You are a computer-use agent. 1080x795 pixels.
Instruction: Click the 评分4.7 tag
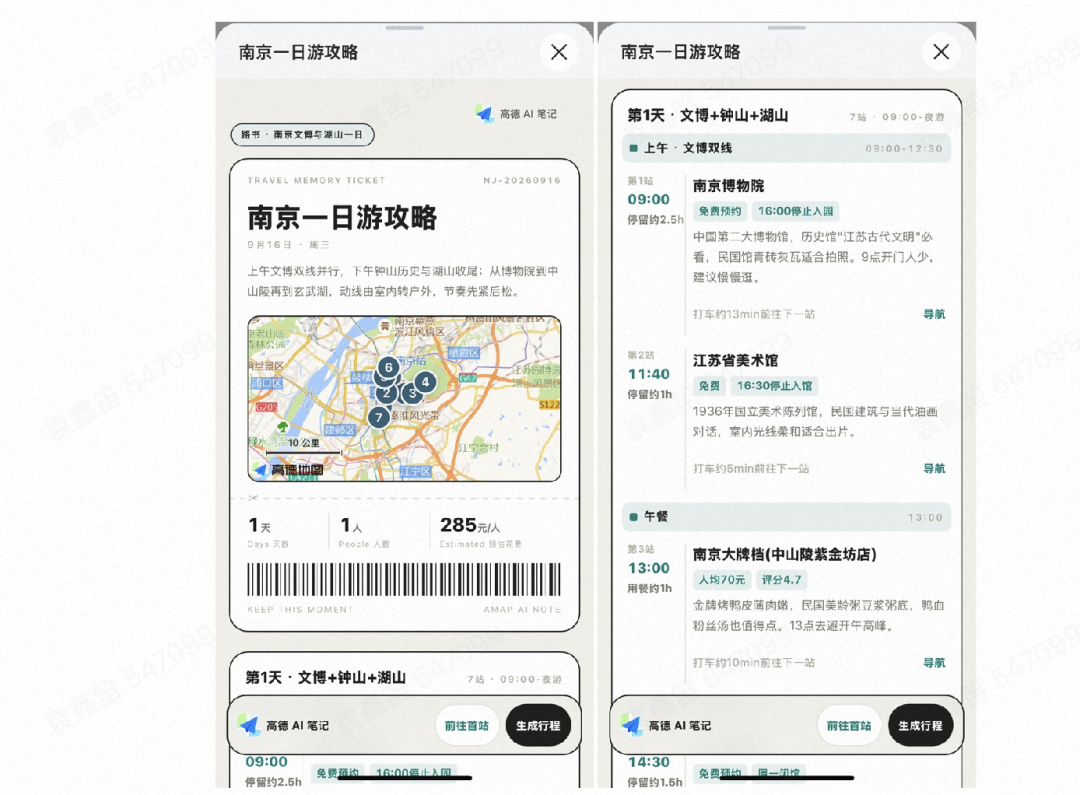[781, 580]
